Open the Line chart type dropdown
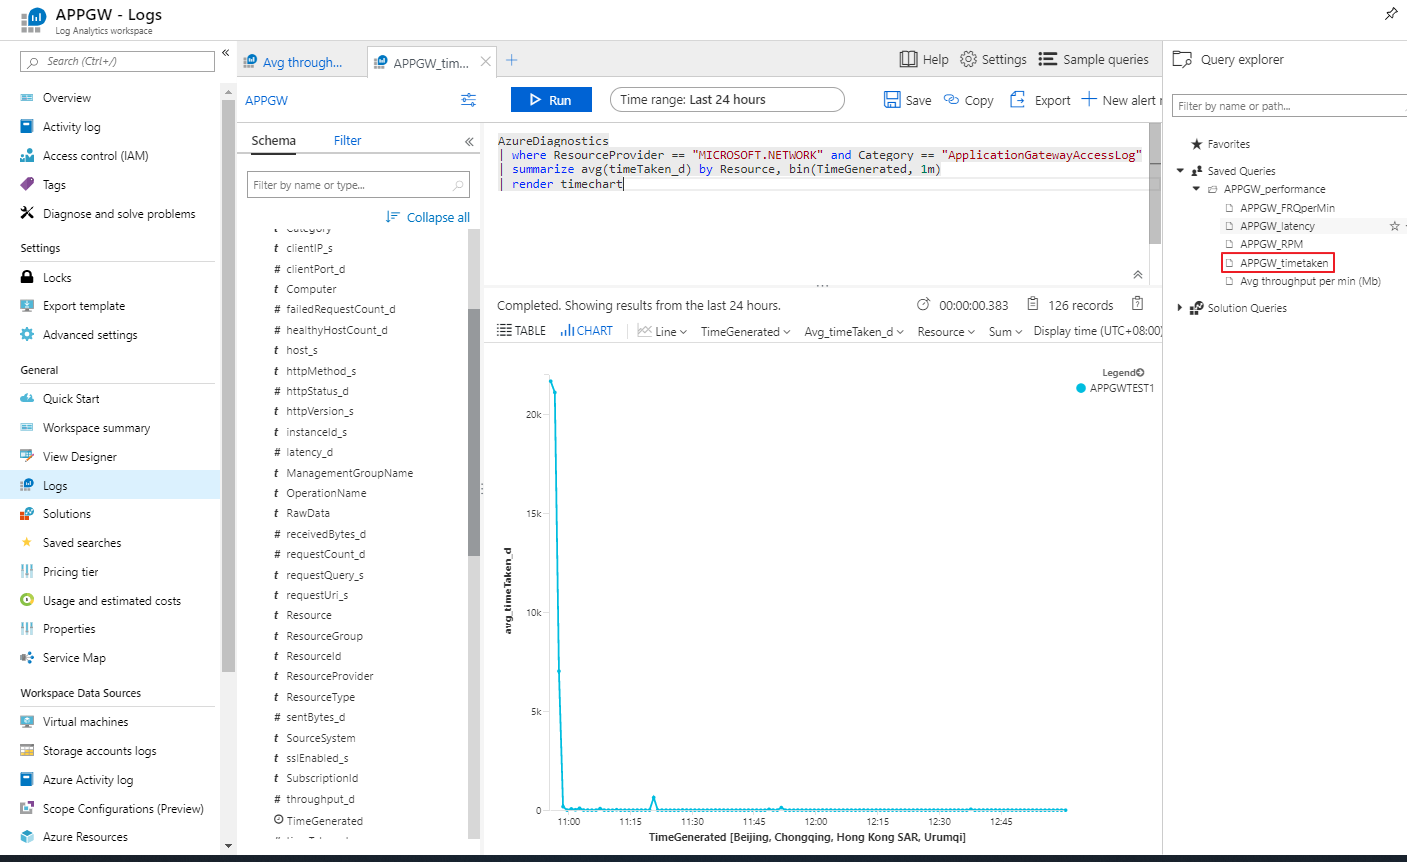This screenshot has height=862, width=1407. coord(663,332)
